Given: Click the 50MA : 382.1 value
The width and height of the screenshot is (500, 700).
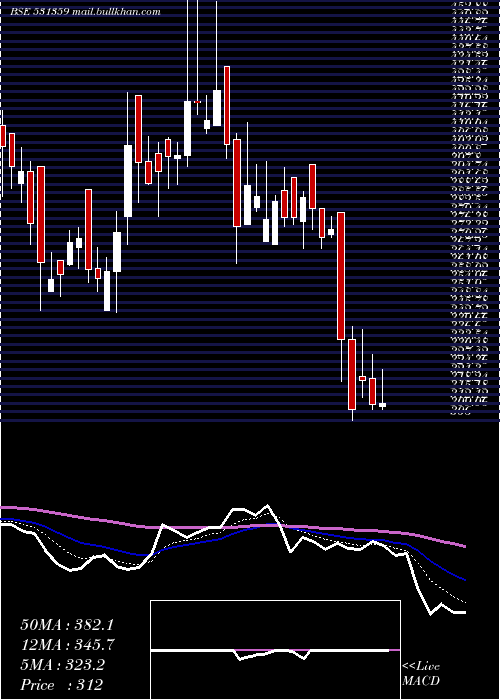Looking at the screenshot, I should coord(66,625).
